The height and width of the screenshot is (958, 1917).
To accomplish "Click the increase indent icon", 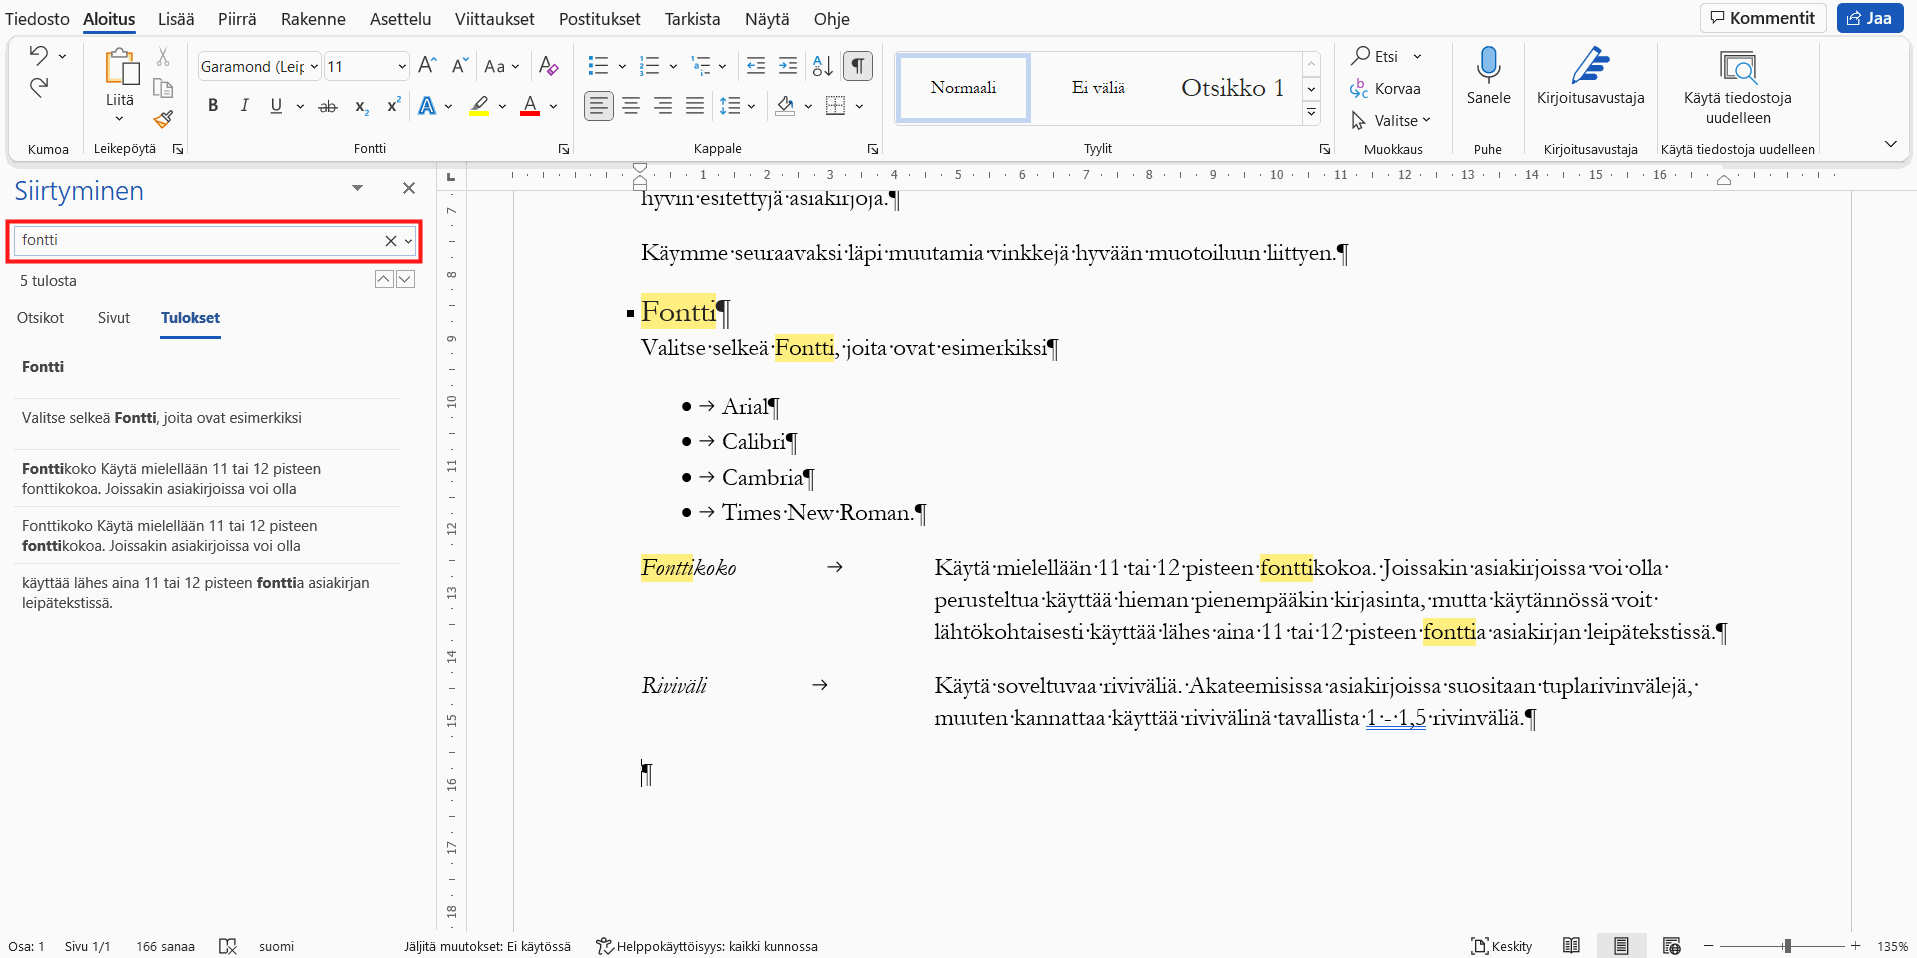I will coord(788,66).
